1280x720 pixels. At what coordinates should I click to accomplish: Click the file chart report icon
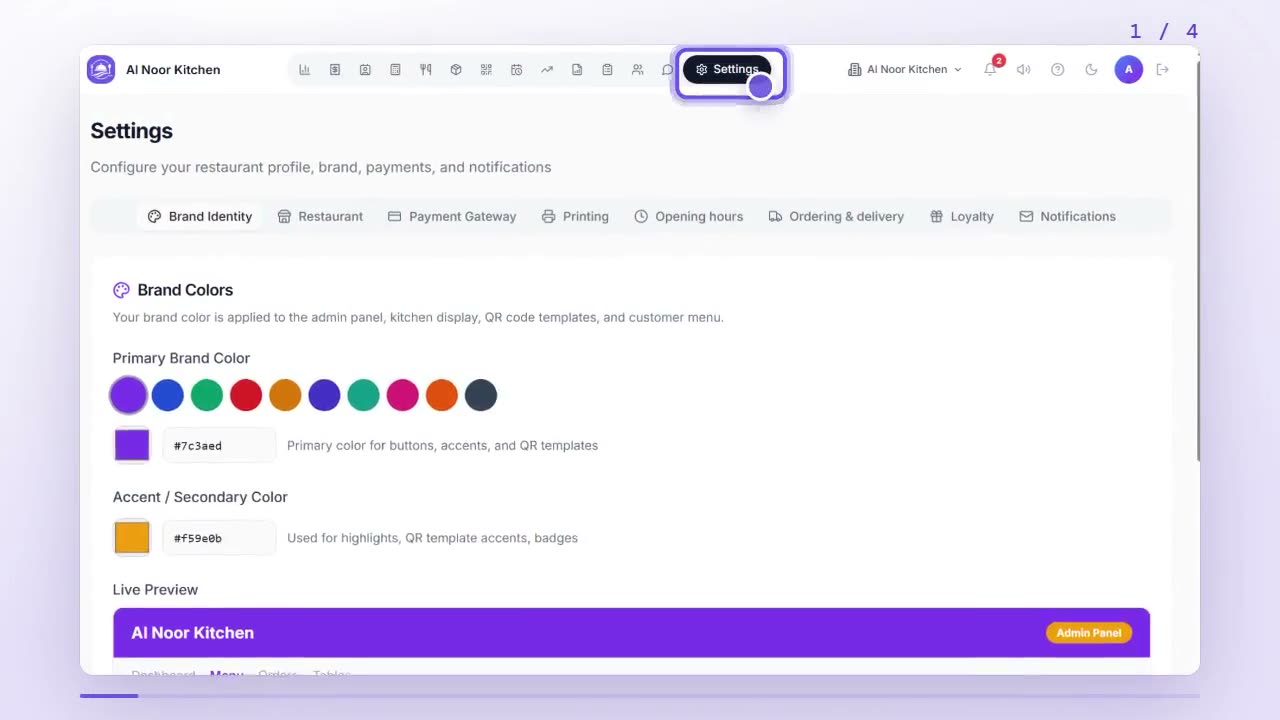(577, 70)
